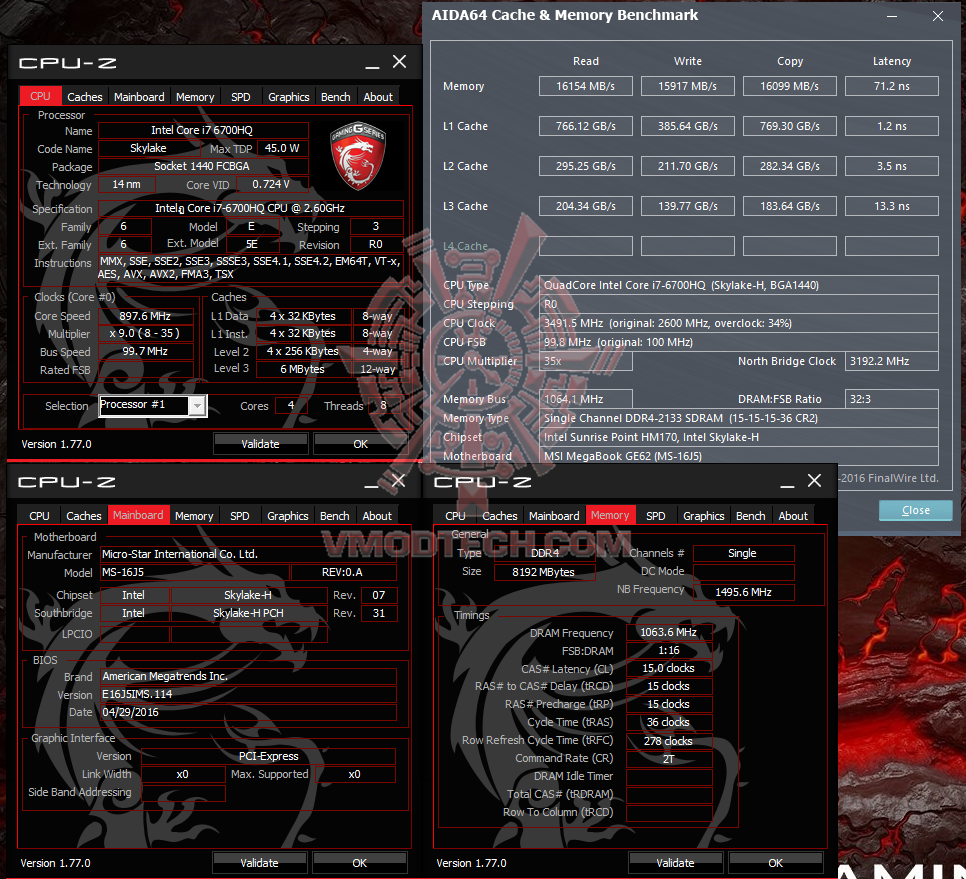Click Validate in the top CPU-Z window

[x=260, y=444]
